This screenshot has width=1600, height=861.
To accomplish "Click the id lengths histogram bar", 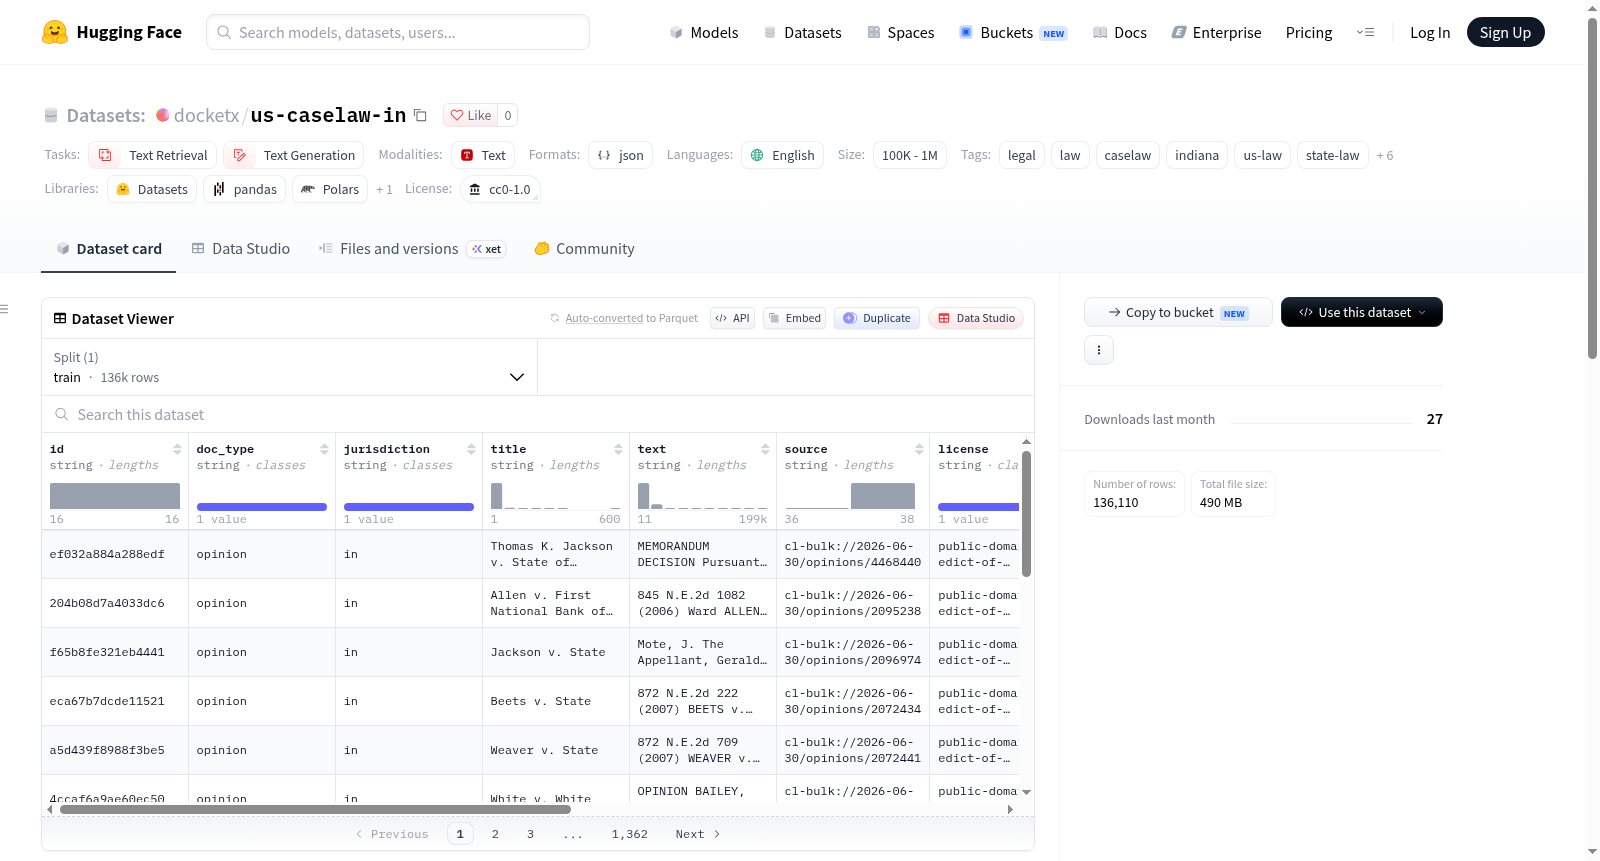I will pyautogui.click(x=115, y=496).
